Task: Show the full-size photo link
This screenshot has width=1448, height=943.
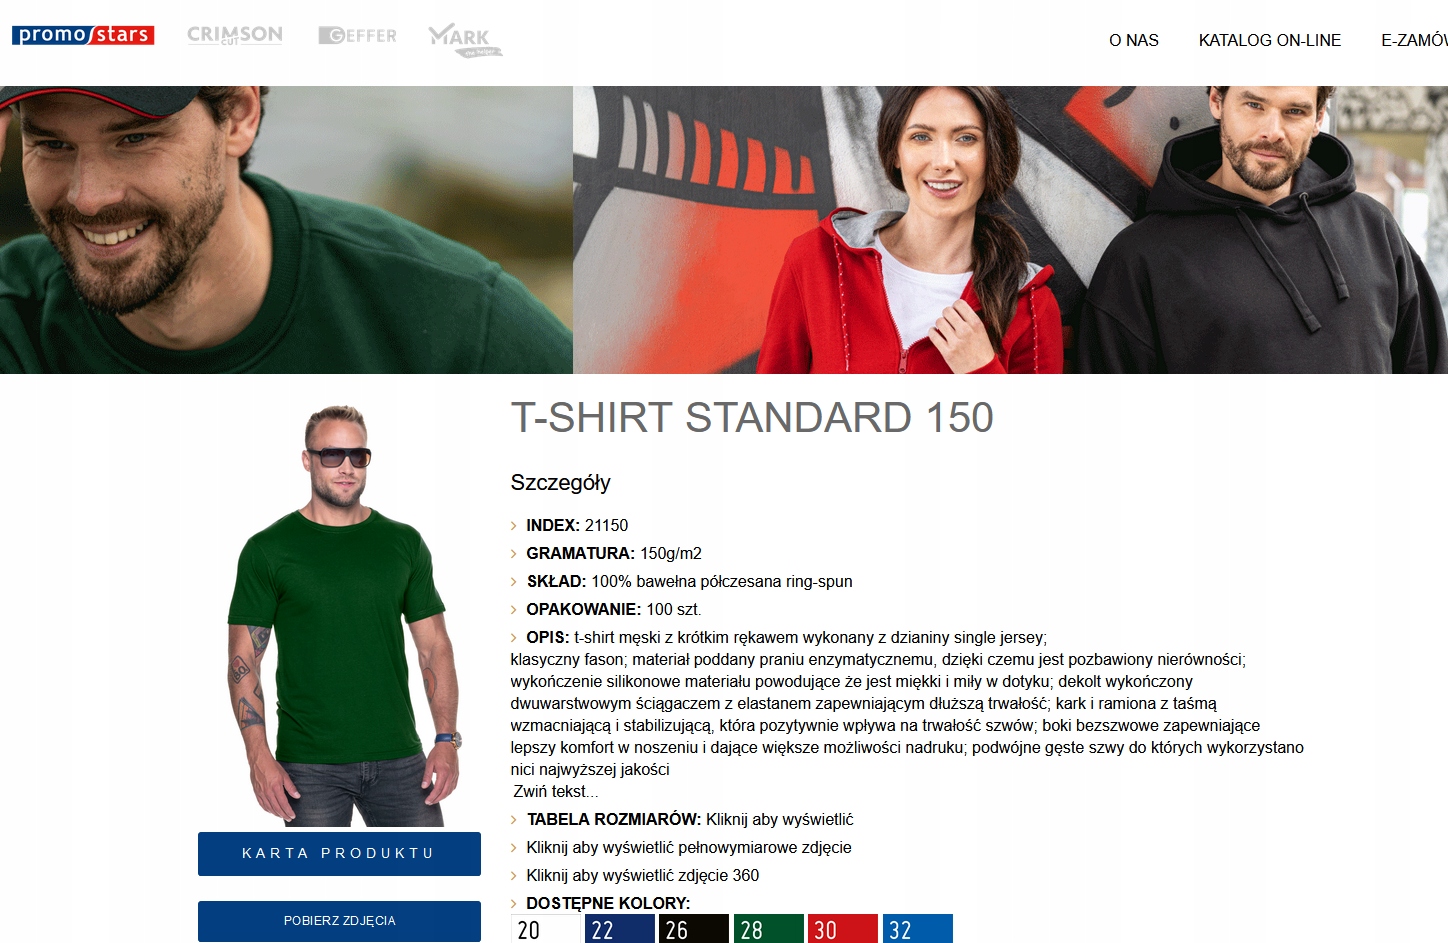Action: click(x=689, y=847)
